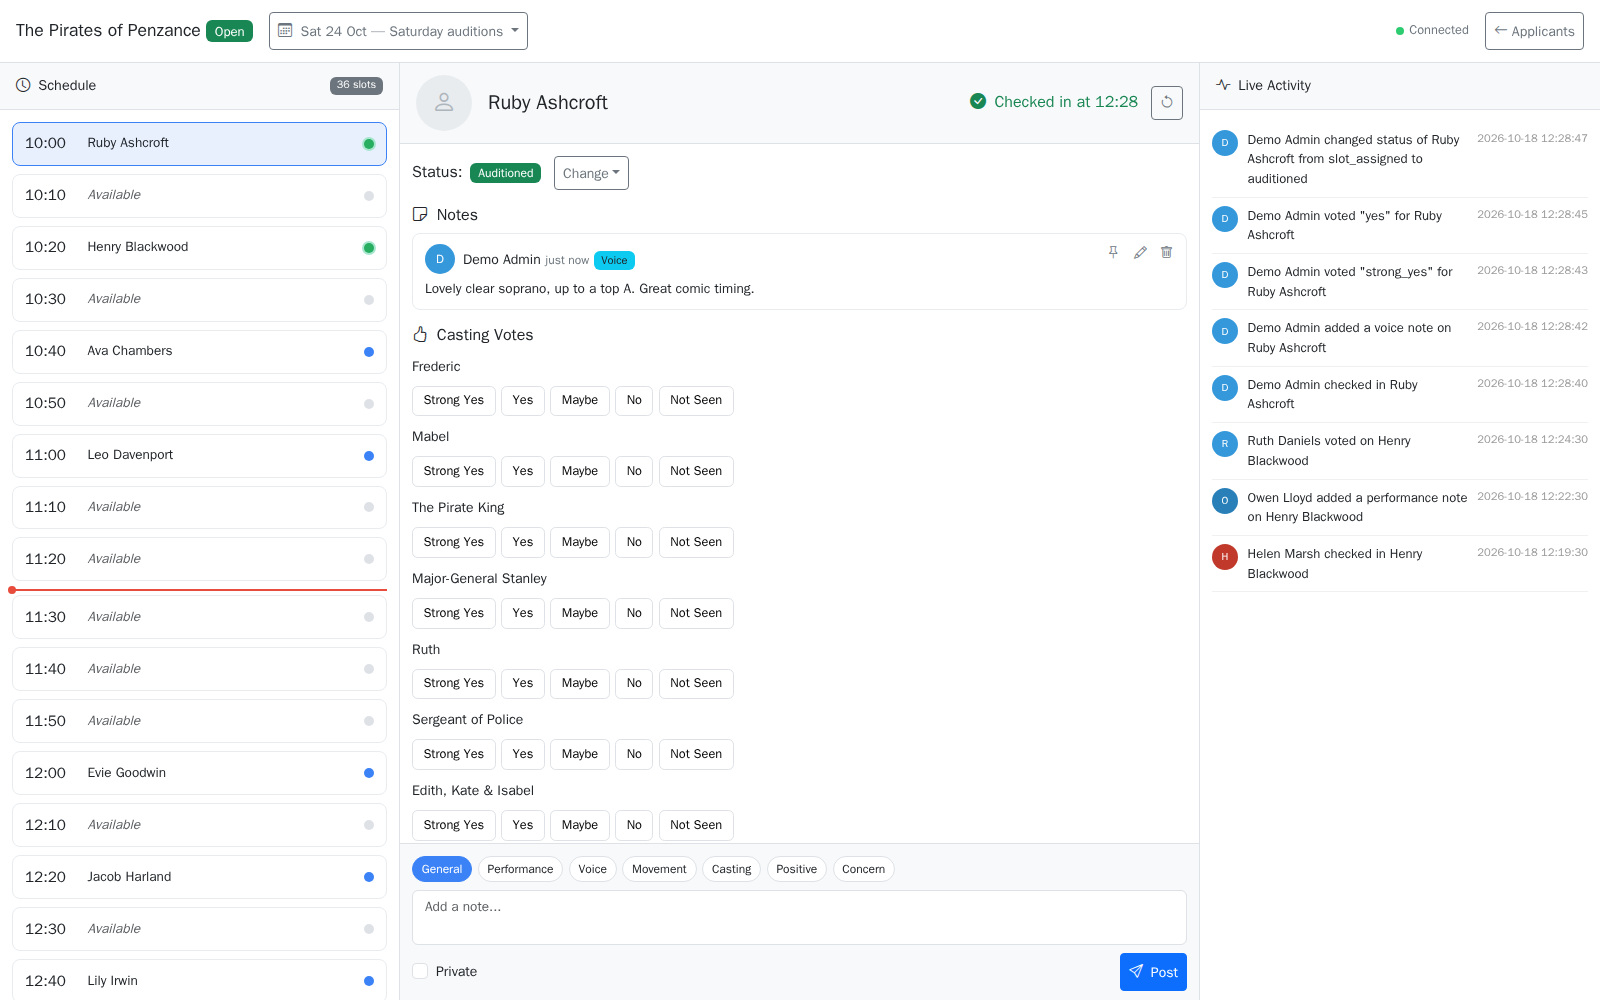
Task: Open the 12:20 Jacob Harland slot
Action: tap(199, 877)
